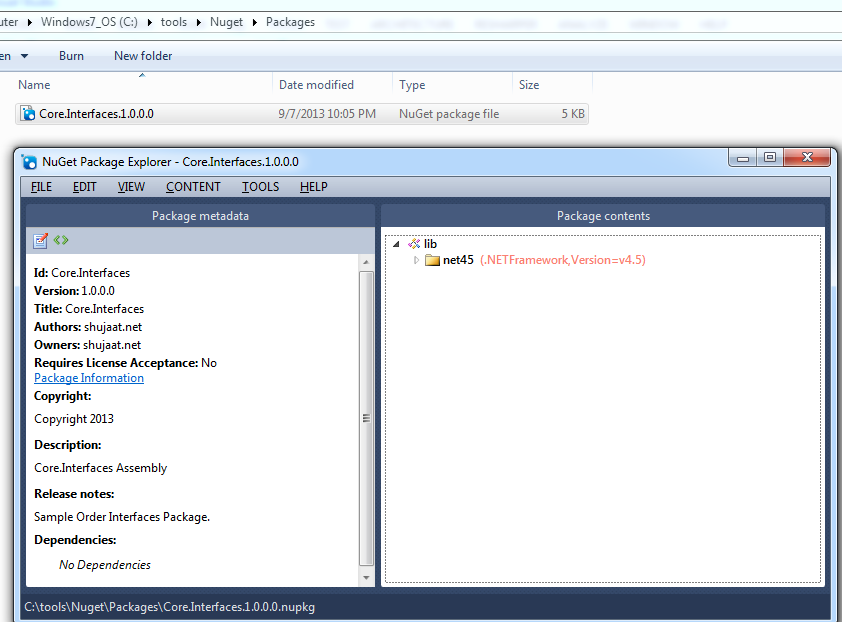Open the CONTENT menu
Screen dimensions: 842x622
pyautogui.click(x=193, y=187)
